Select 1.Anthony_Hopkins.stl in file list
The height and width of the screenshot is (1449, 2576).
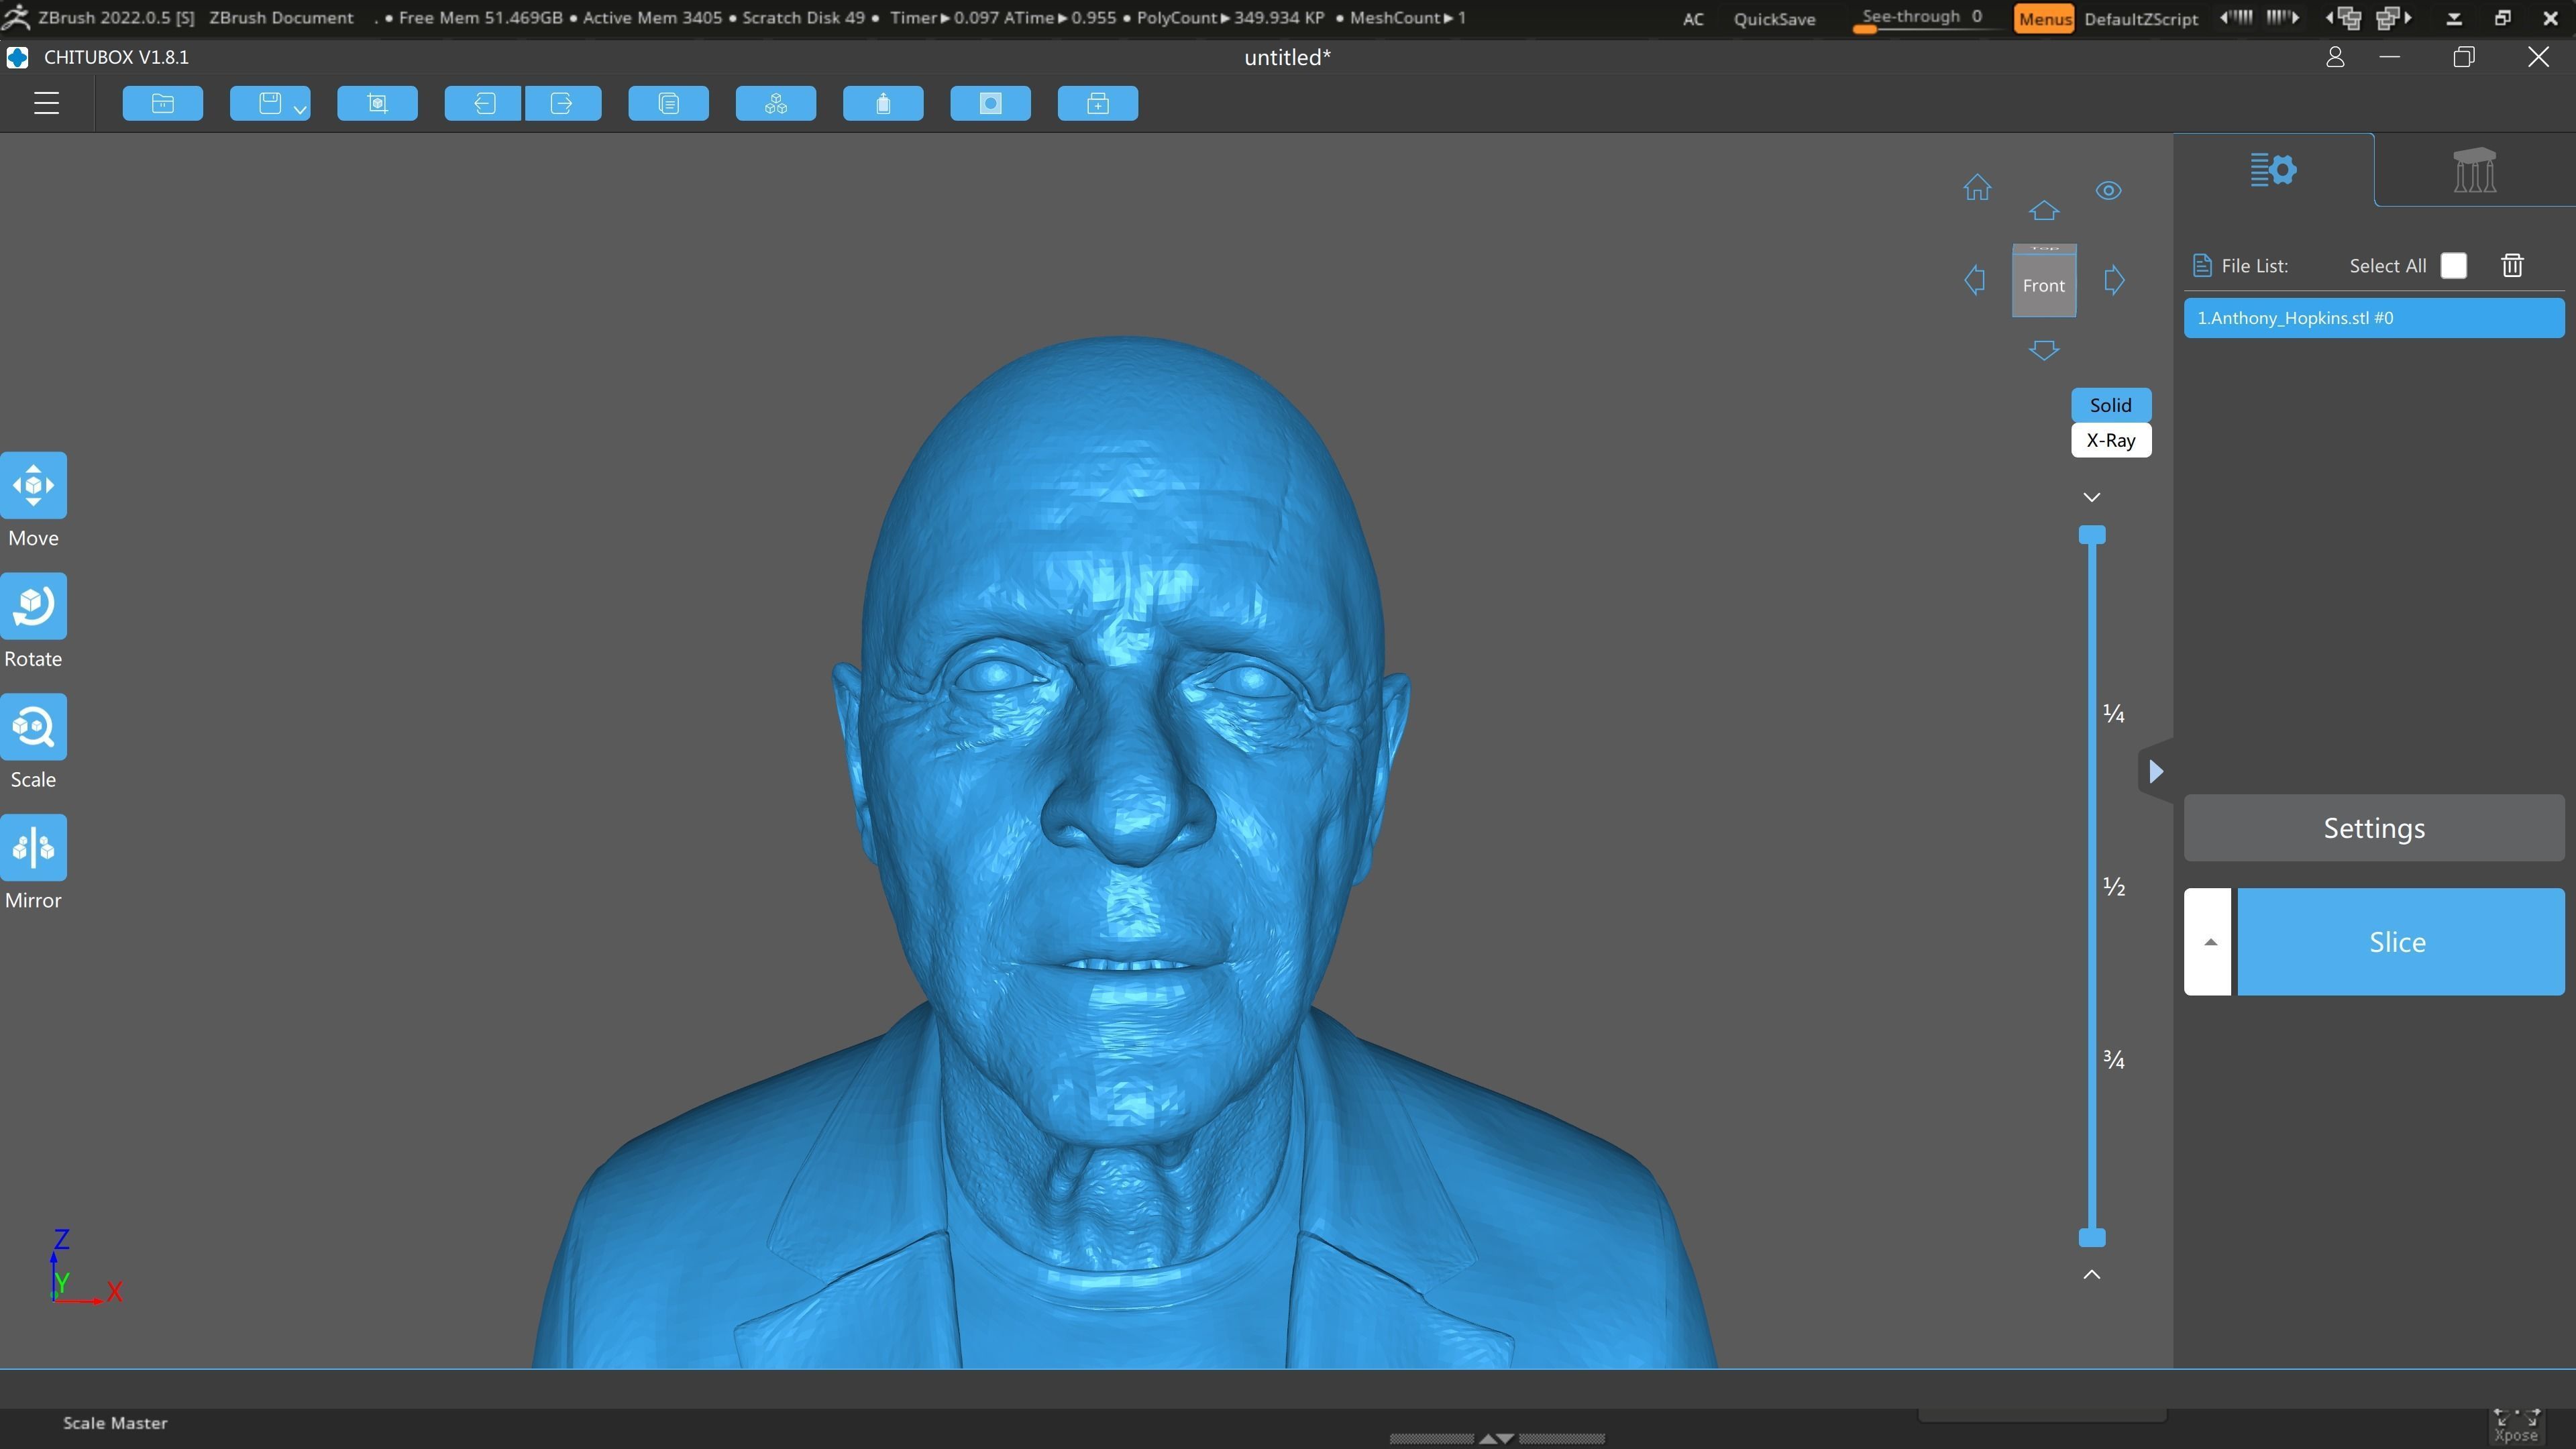point(2374,318)
